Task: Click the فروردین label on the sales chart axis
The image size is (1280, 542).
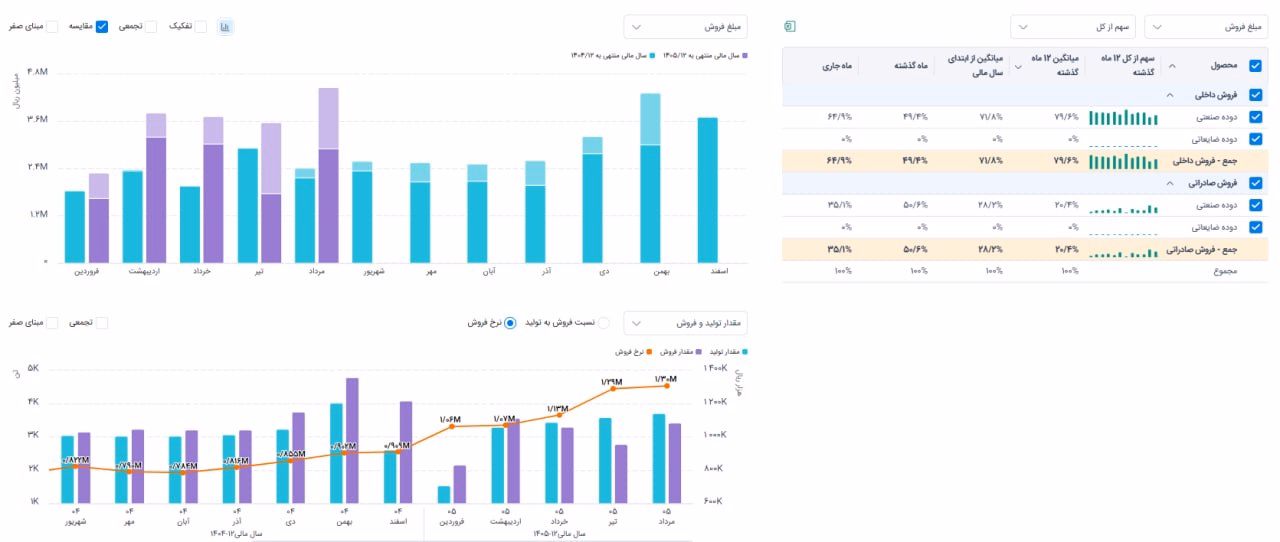Action: [86, 271]
